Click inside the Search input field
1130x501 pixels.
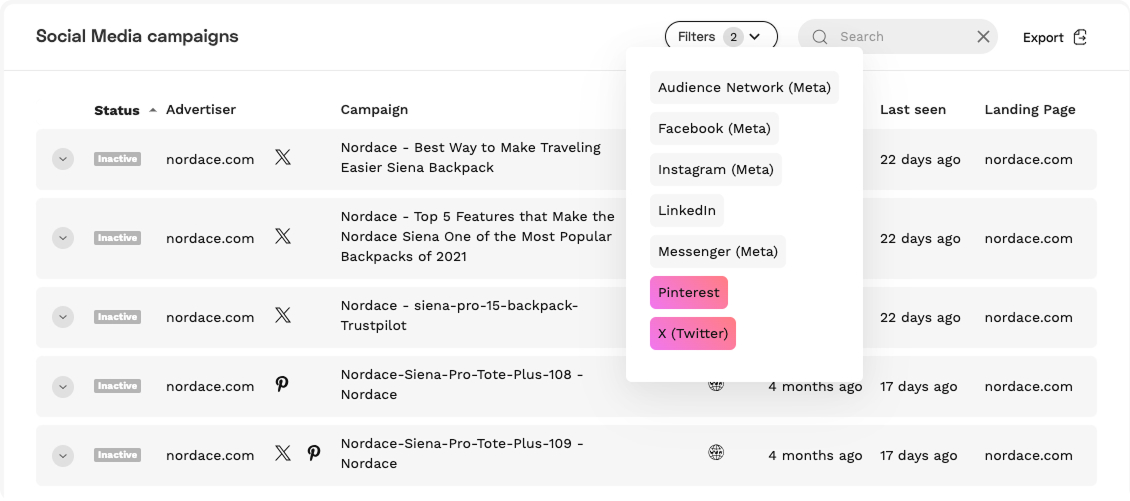pos(900,37)
